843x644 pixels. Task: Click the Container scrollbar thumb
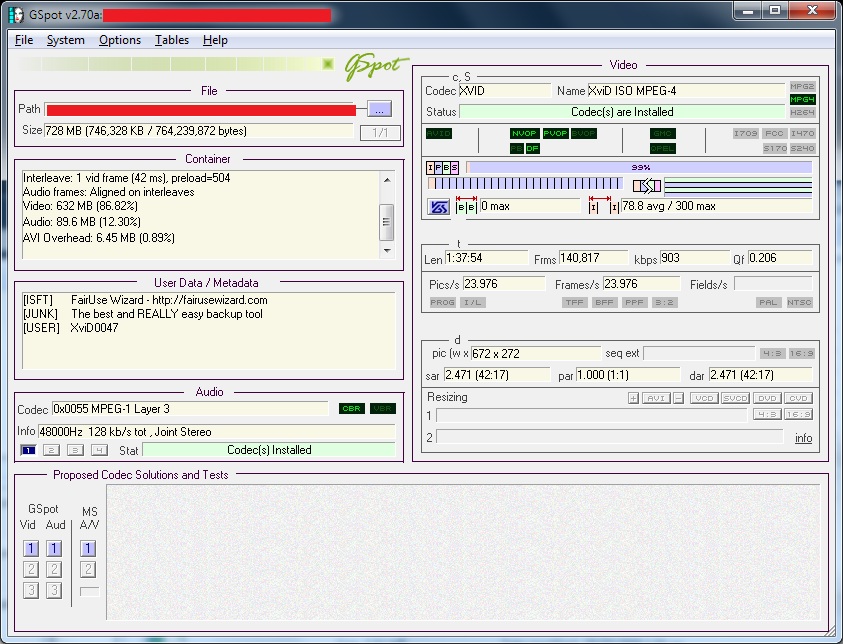tap(386, 222)
